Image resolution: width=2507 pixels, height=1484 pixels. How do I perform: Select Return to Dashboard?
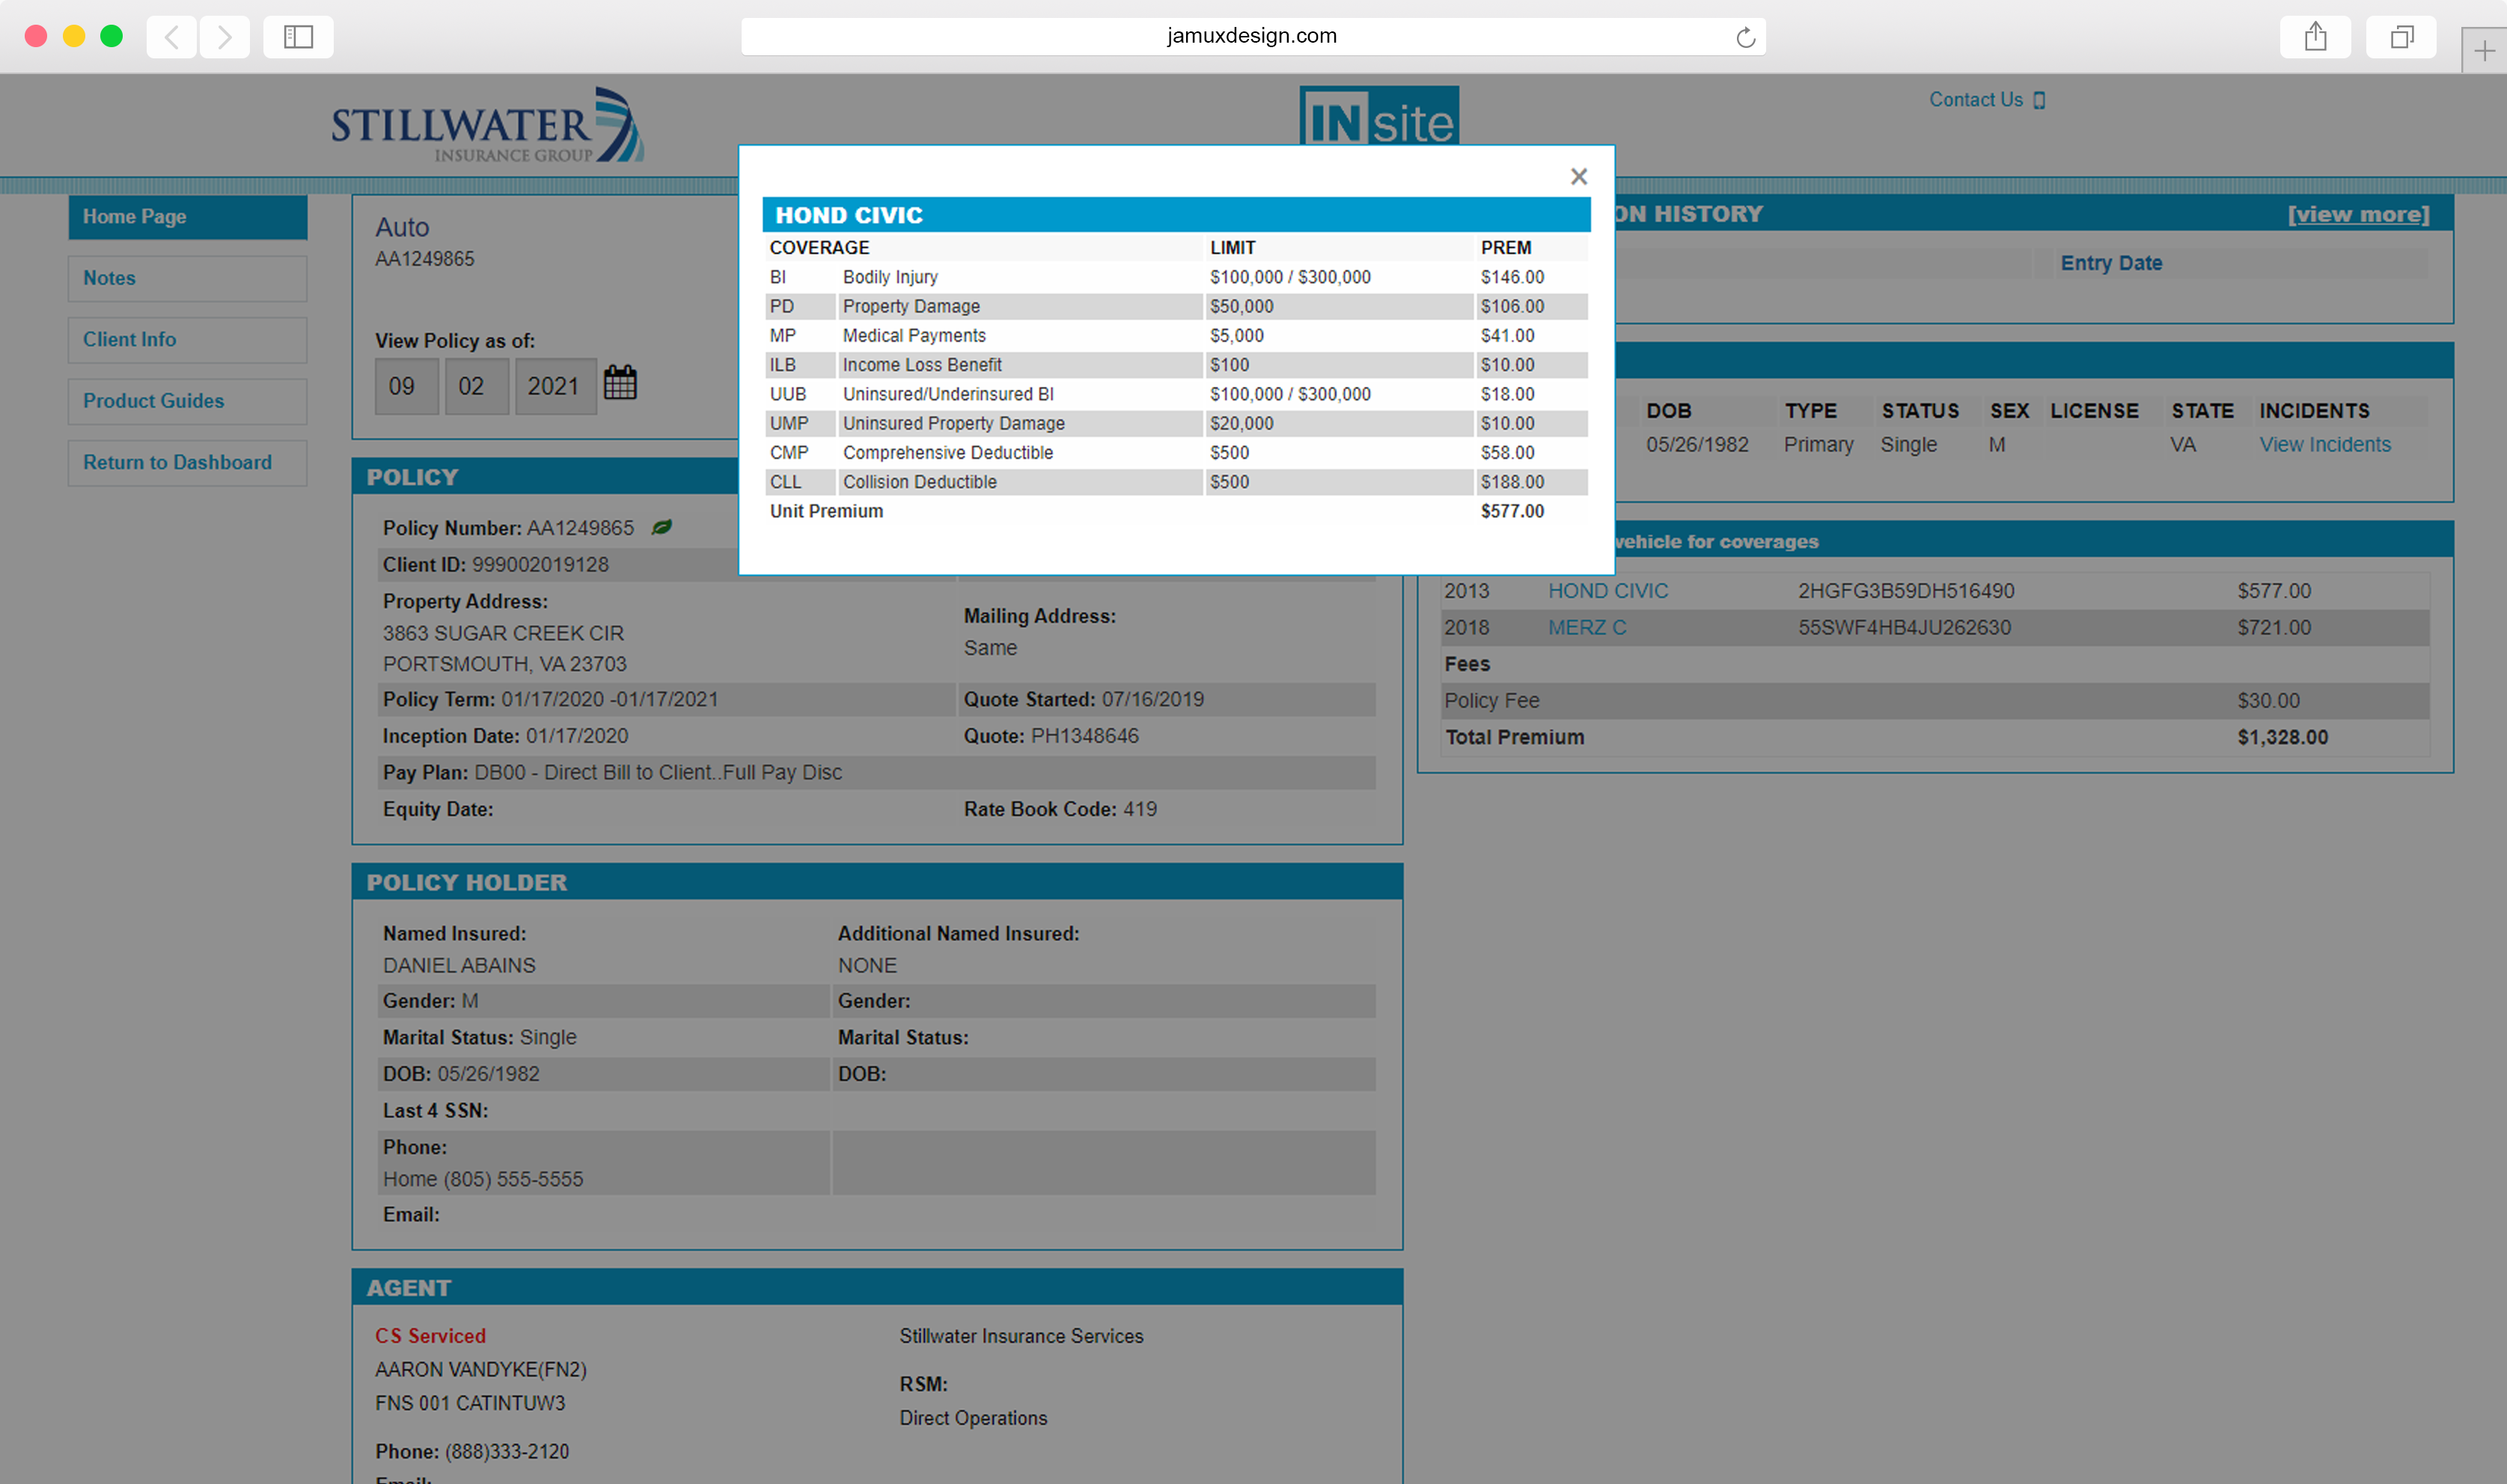[188, 463]
